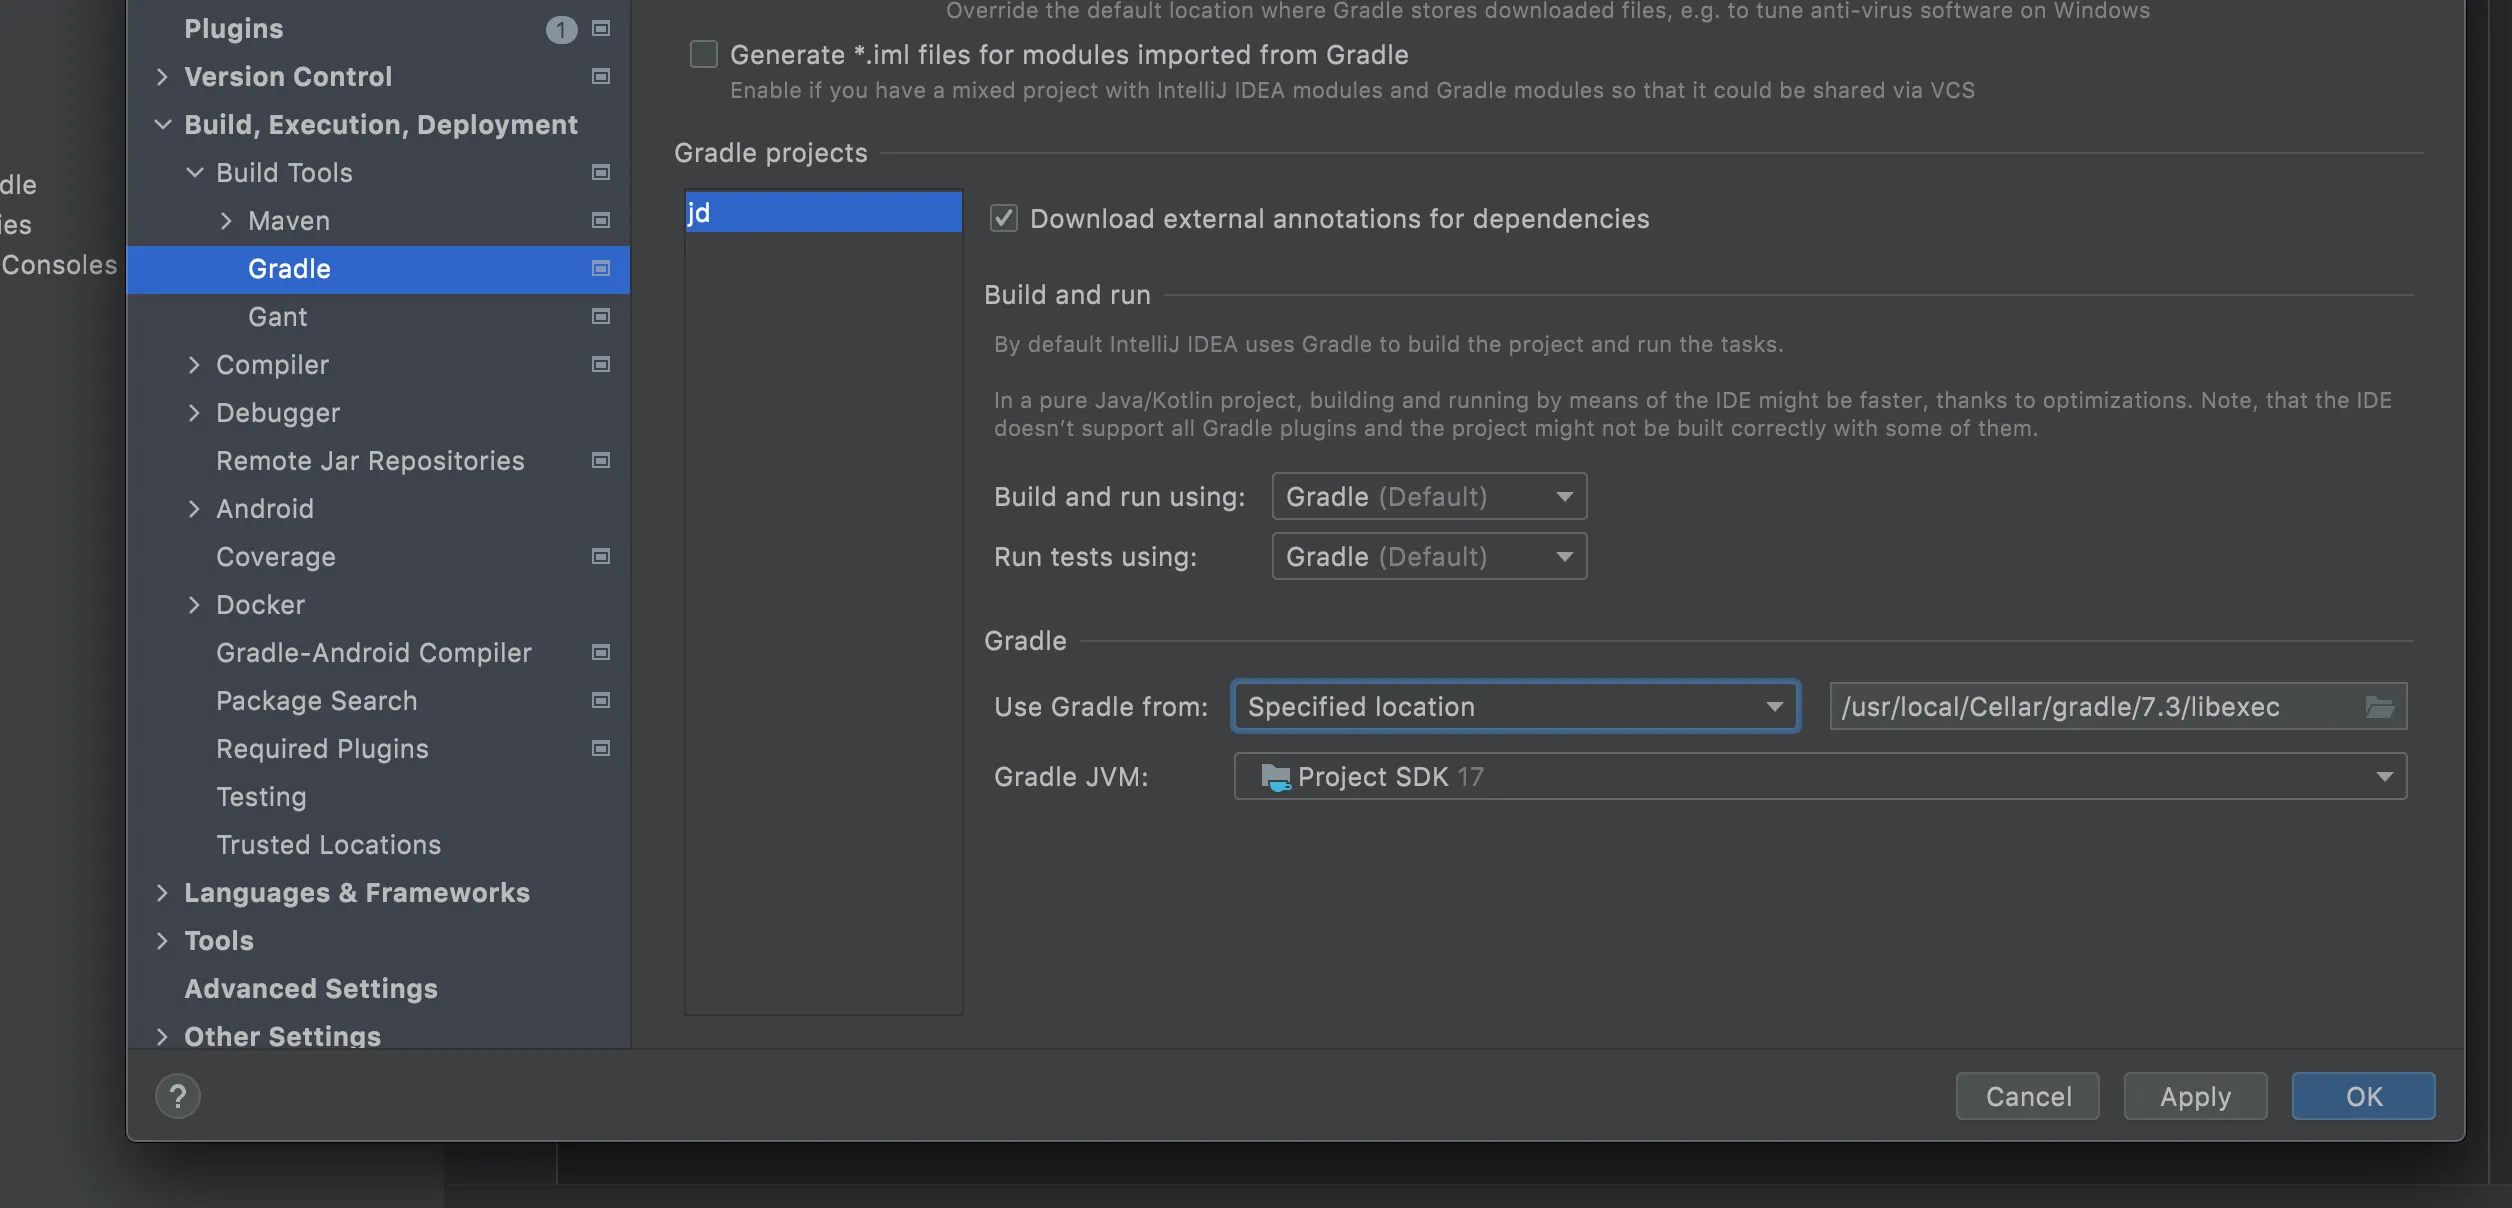The height and width of the screenshot is (1208, 2512).
Task: Select Gant in the settings tree
Action: (x=277, y=317)
